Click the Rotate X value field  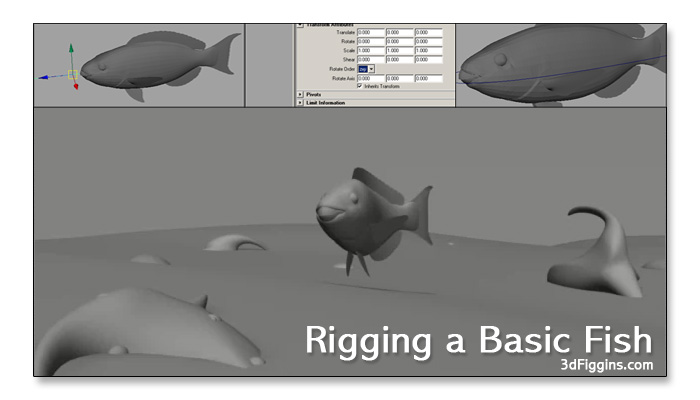point(371,42)
